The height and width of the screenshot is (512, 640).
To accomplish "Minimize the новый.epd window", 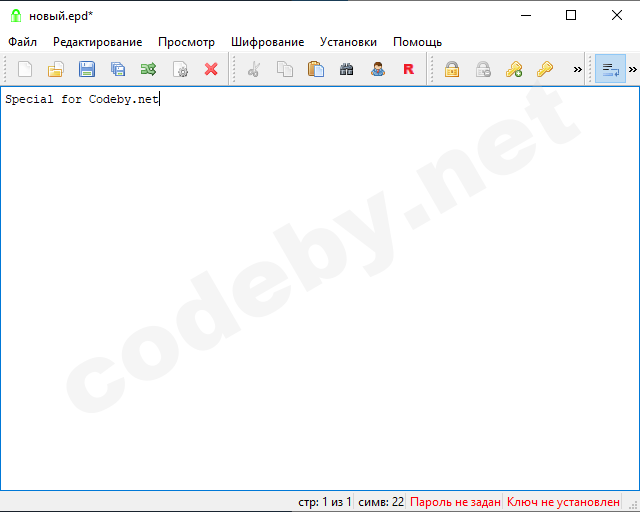I will pos(526,16).
